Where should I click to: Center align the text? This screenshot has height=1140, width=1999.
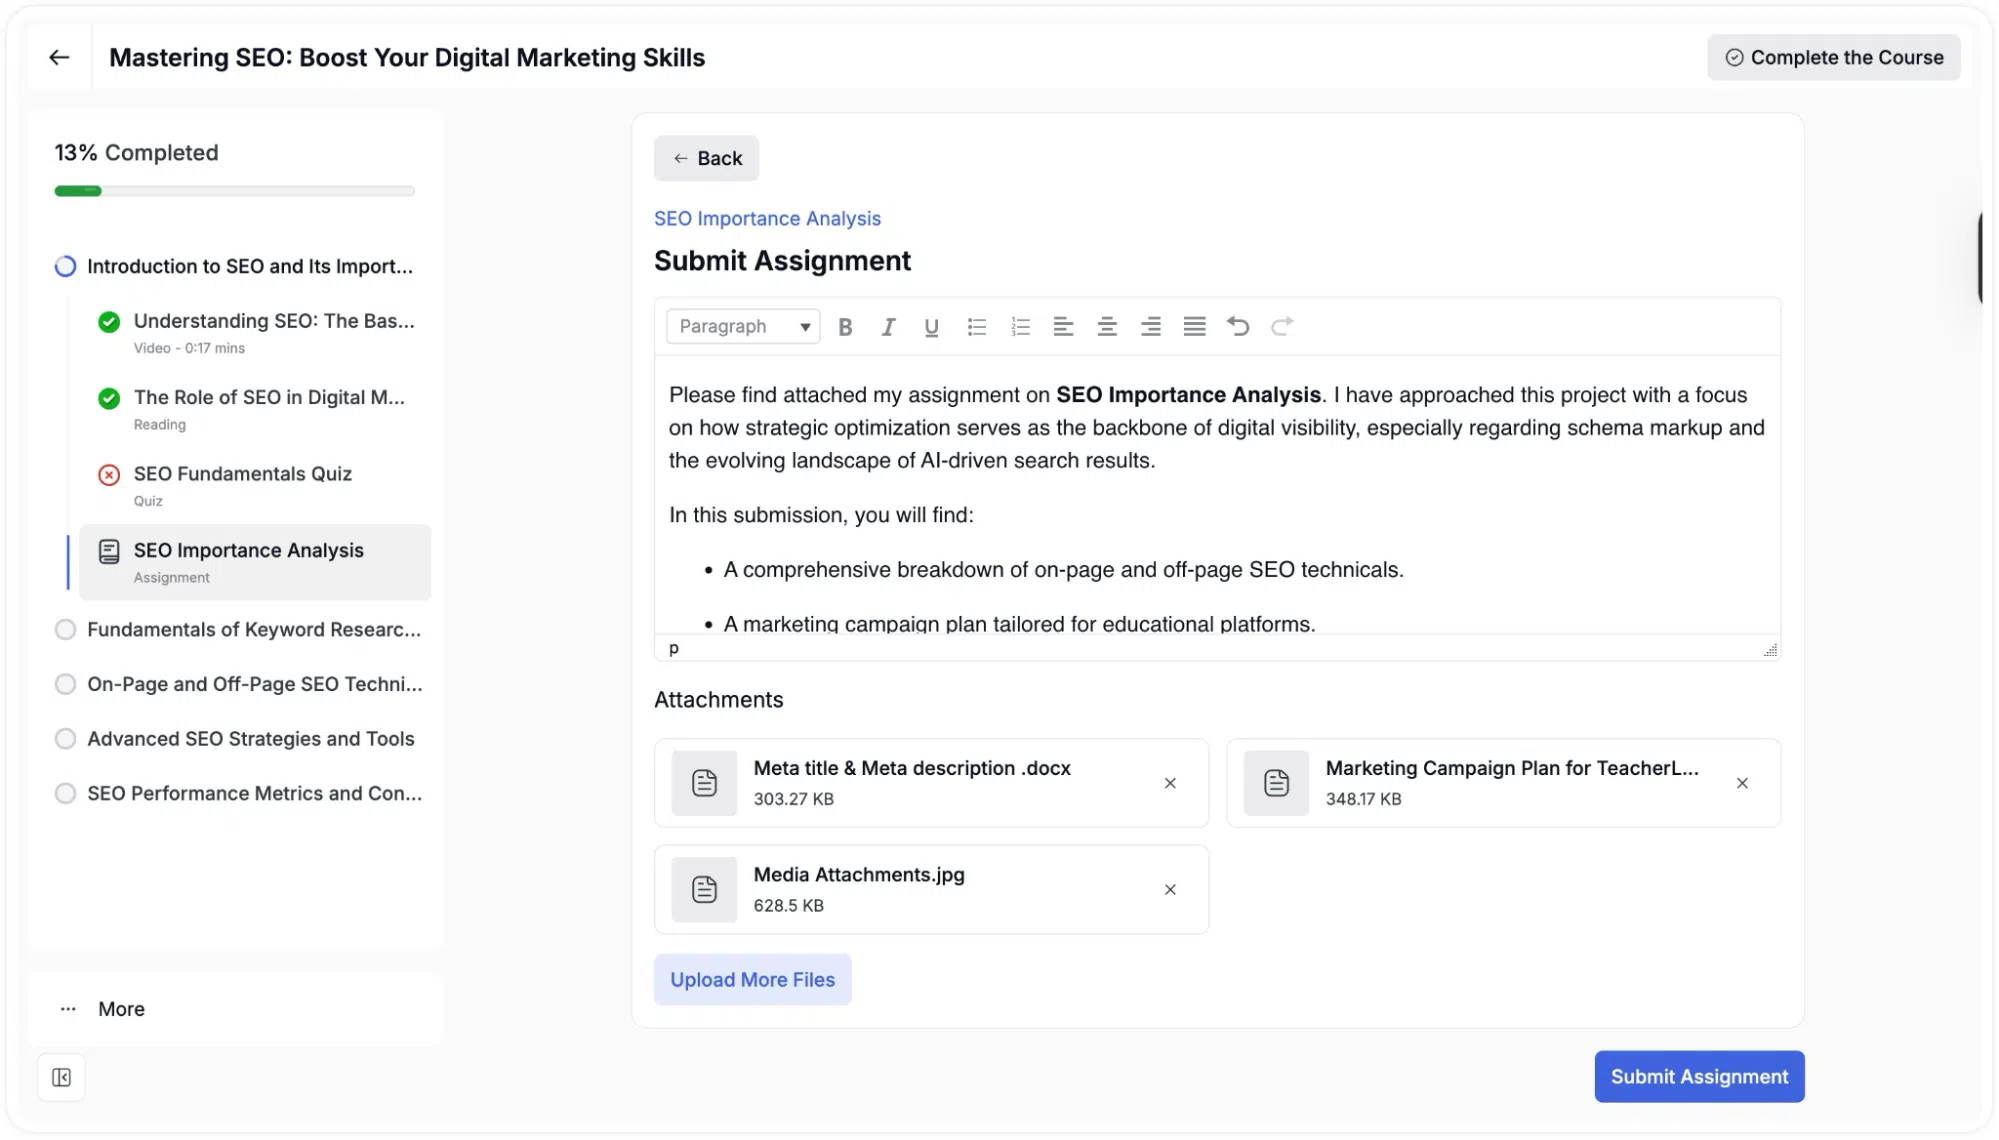point(1107,327)
